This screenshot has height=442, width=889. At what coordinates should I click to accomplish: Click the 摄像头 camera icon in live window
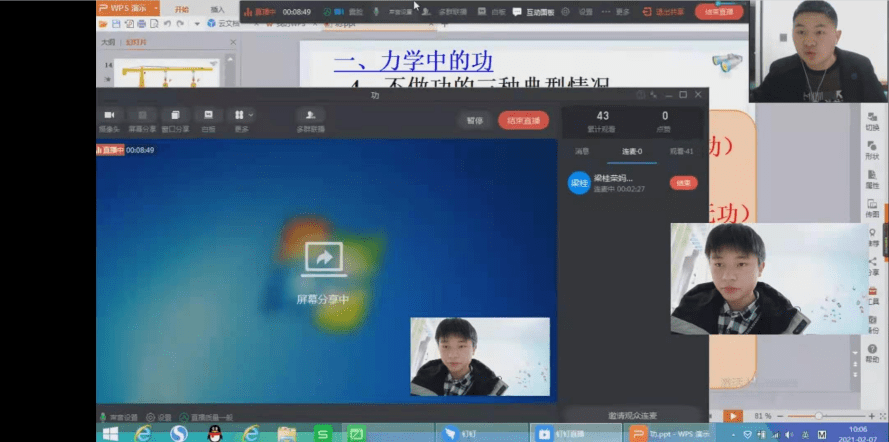coord(109,115)
